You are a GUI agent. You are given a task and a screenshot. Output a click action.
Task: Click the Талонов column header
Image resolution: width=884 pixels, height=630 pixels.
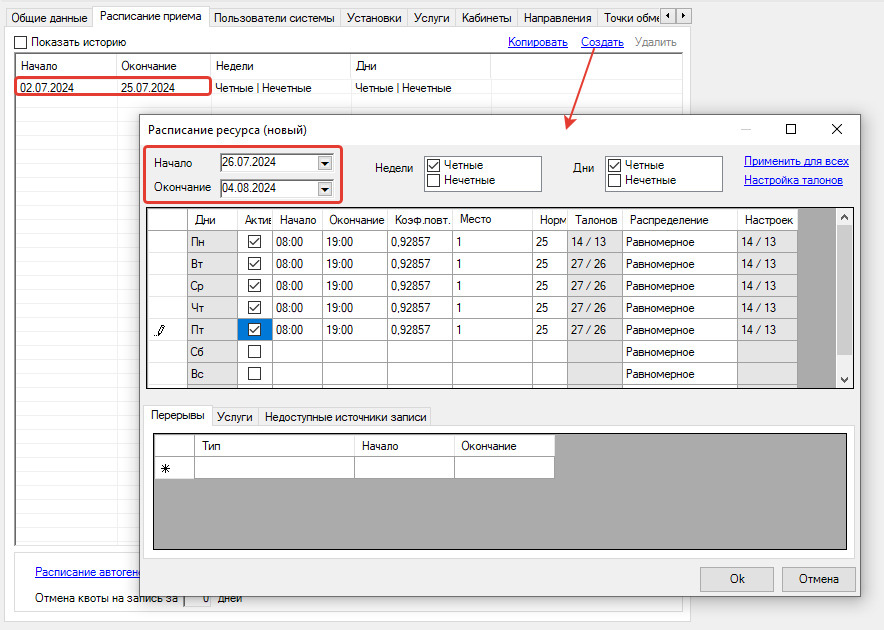click(595, 220)
